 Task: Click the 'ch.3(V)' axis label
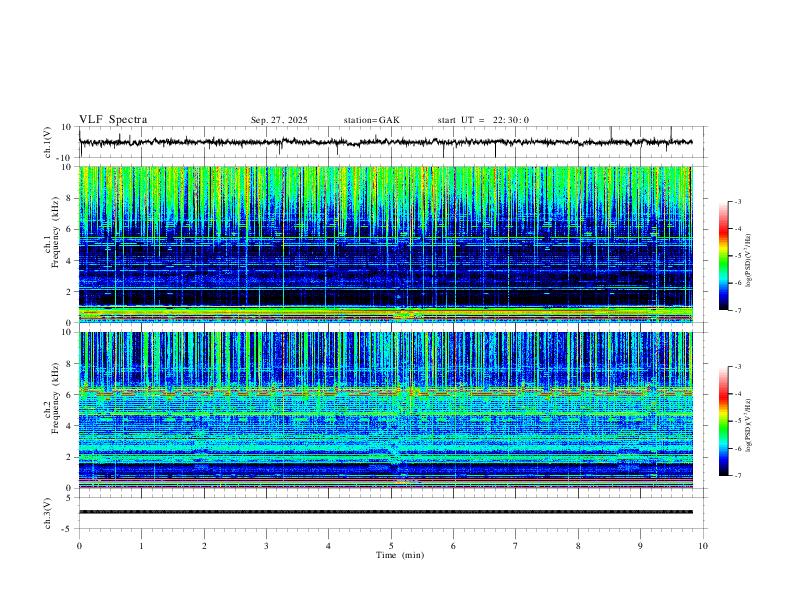point(48,514)
